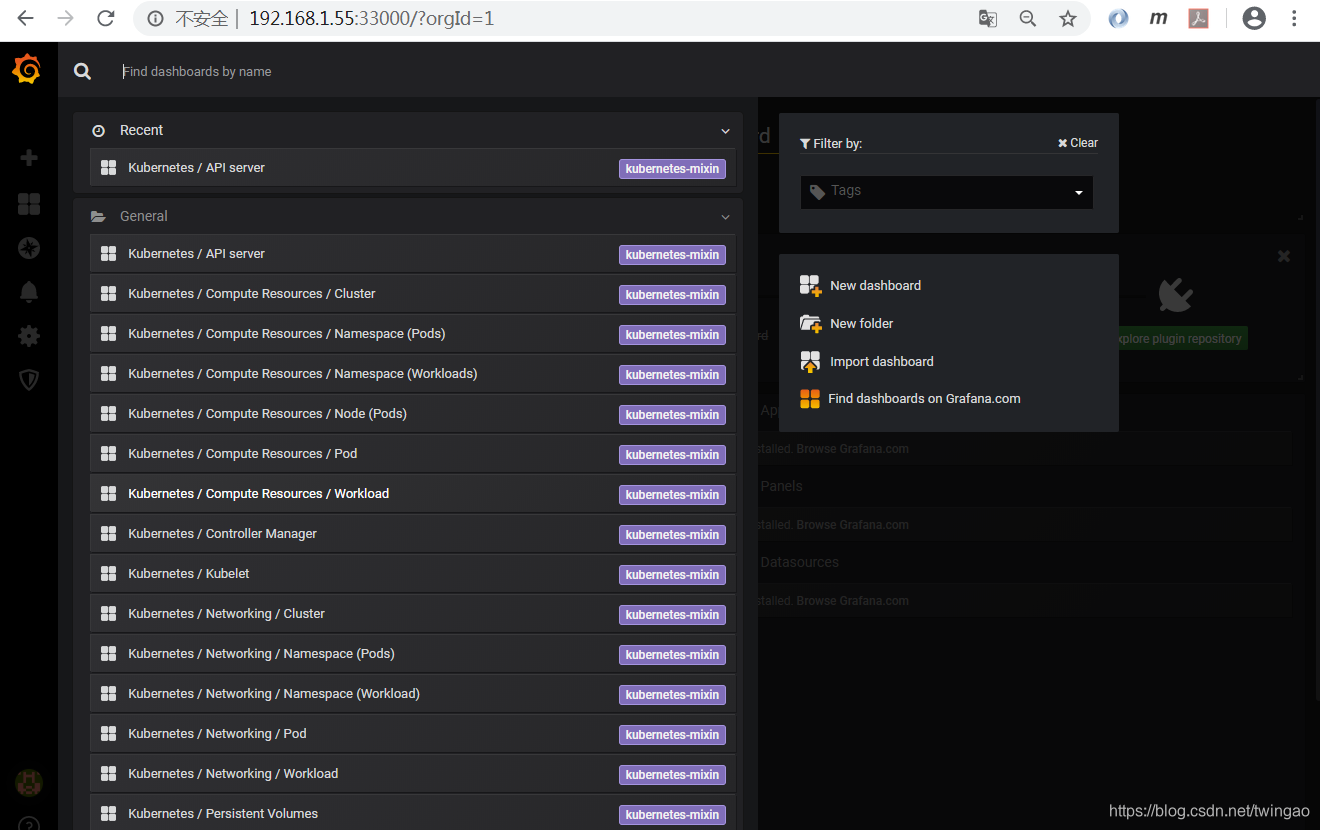Open the Tags filter dropdown

pos(946,192)
